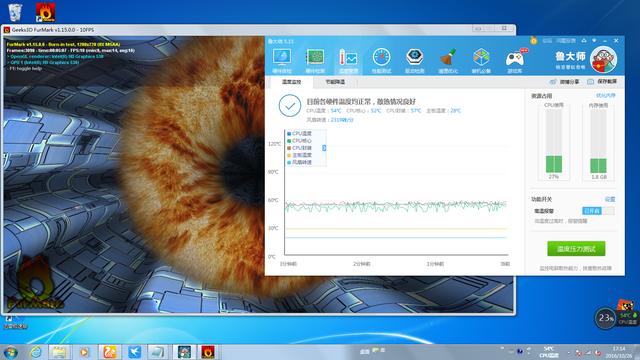
Task: Collapse the chart legend with small blue handle
Action: (324, 148)
